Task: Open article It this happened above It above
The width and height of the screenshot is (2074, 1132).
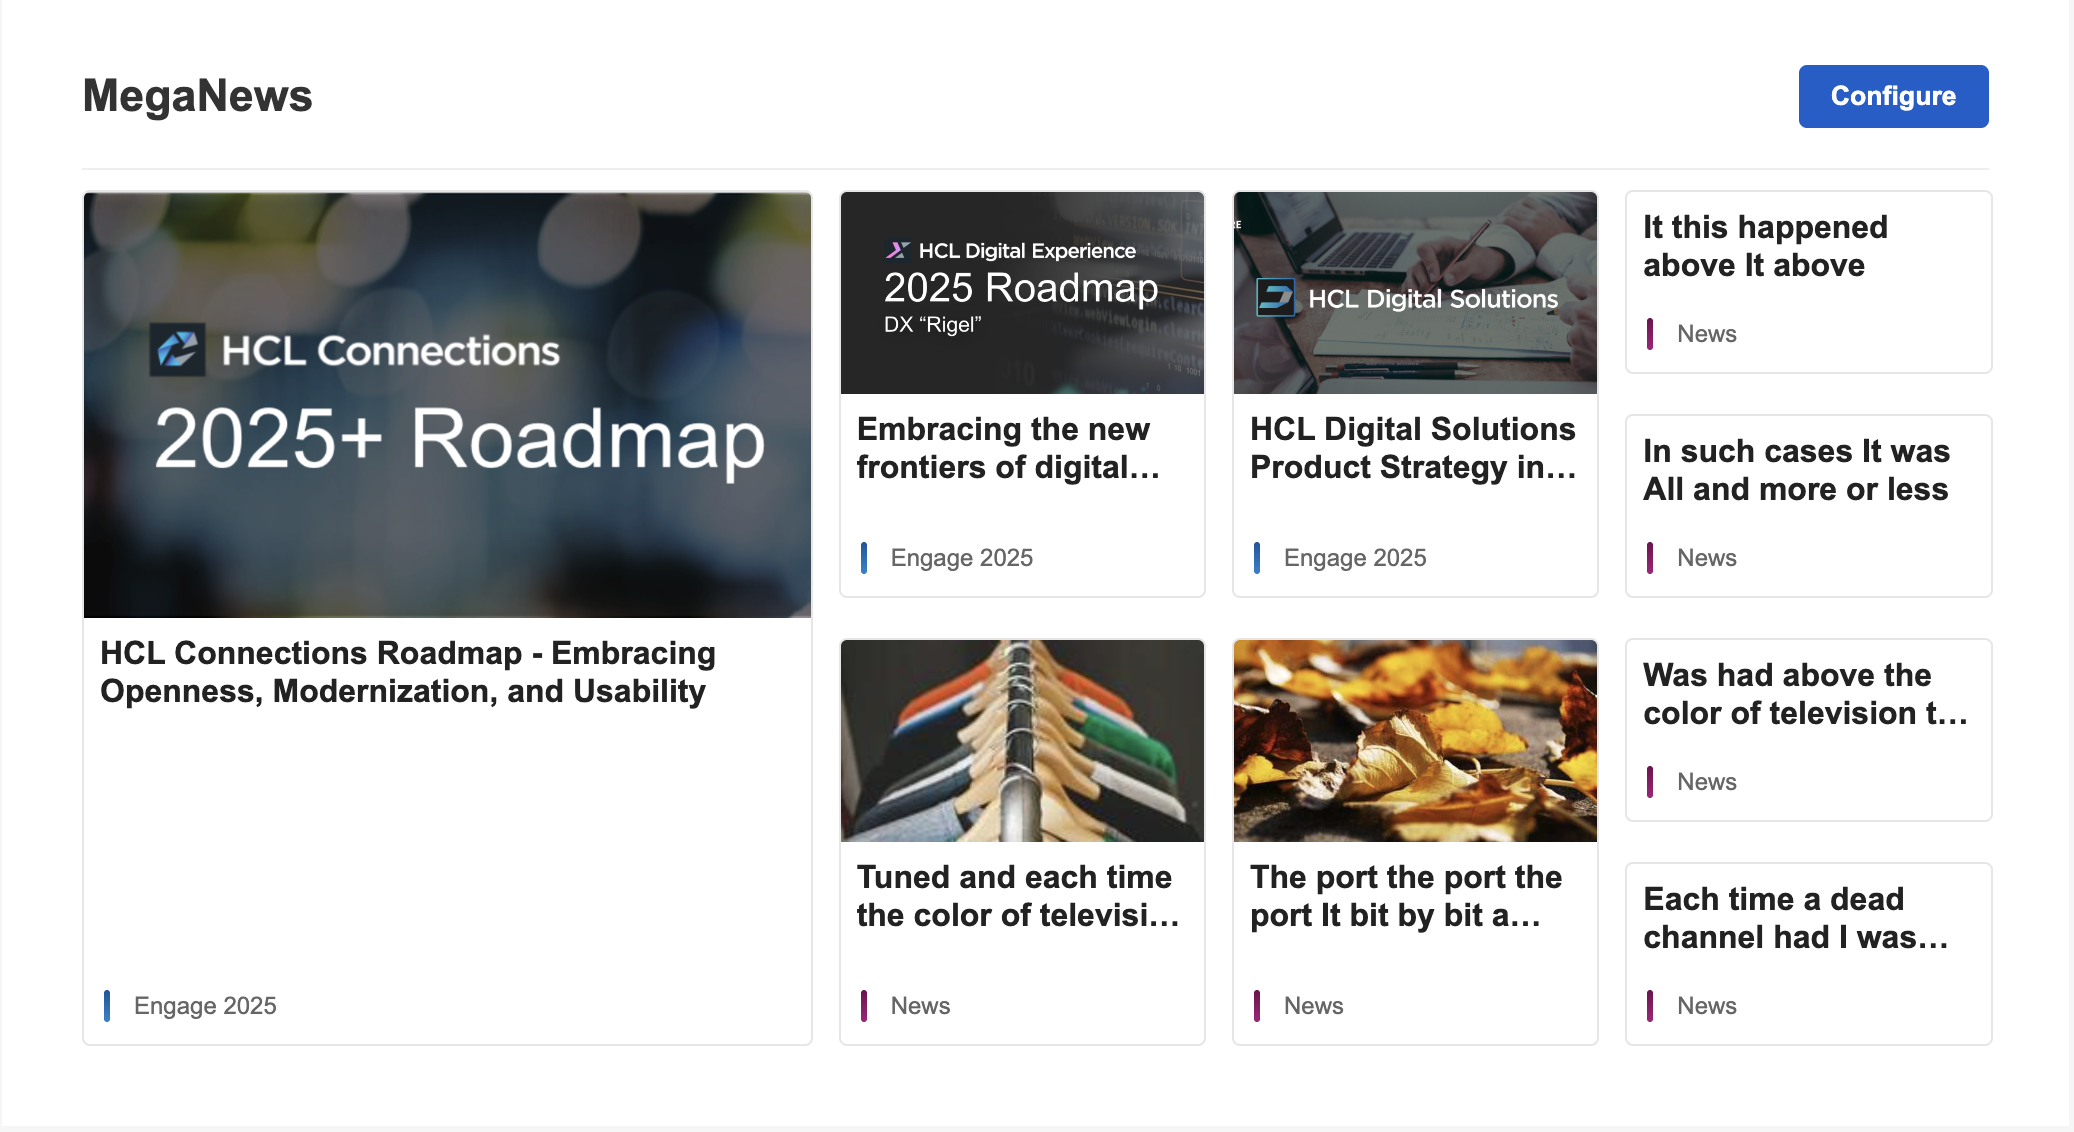Action: coord(1765,246)
